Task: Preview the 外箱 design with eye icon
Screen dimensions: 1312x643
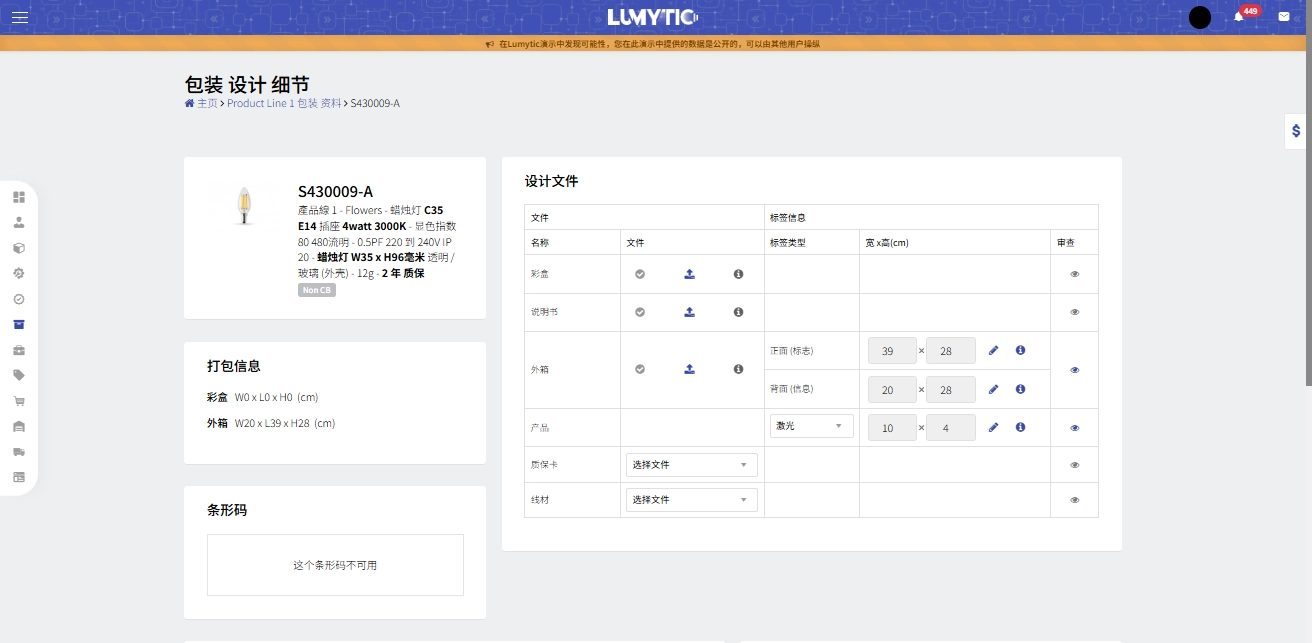Action: pos(1075,370)
